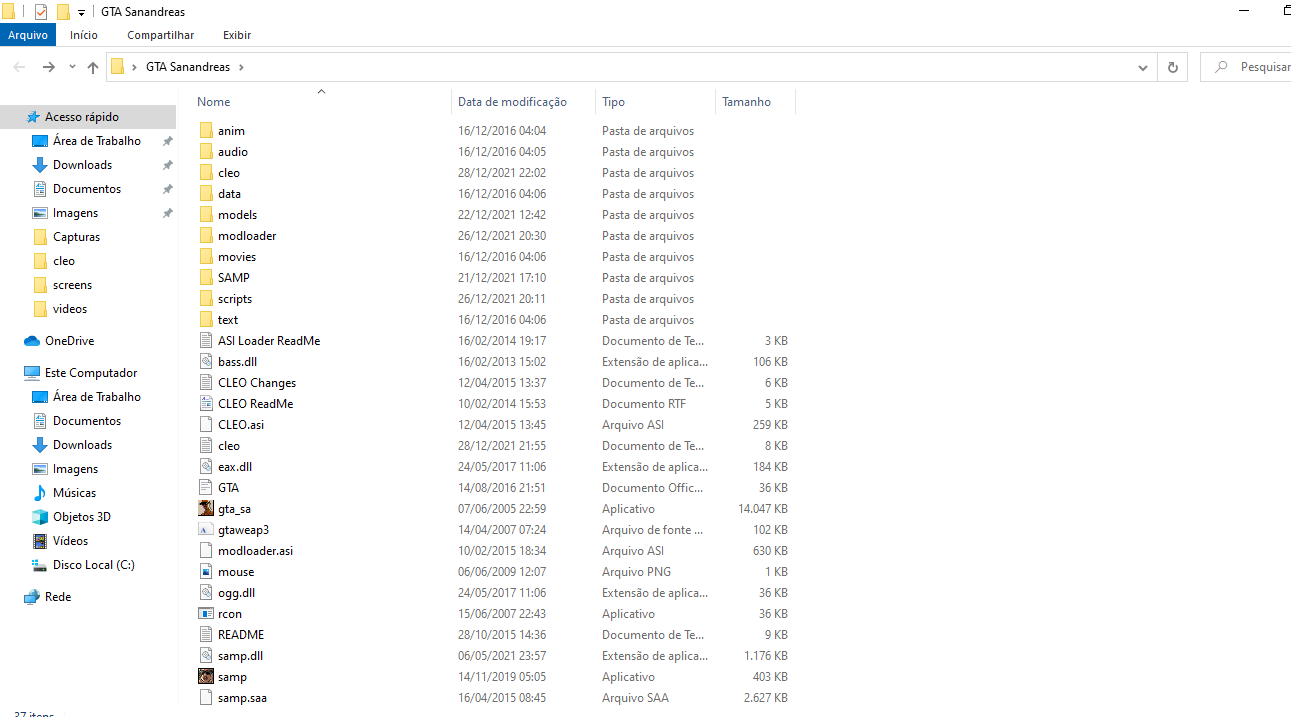Image resolution: width=1291 pixels, height=717 pixels.
Task: Open screens folder in navigation pane
Action: (x=72, y=285)
